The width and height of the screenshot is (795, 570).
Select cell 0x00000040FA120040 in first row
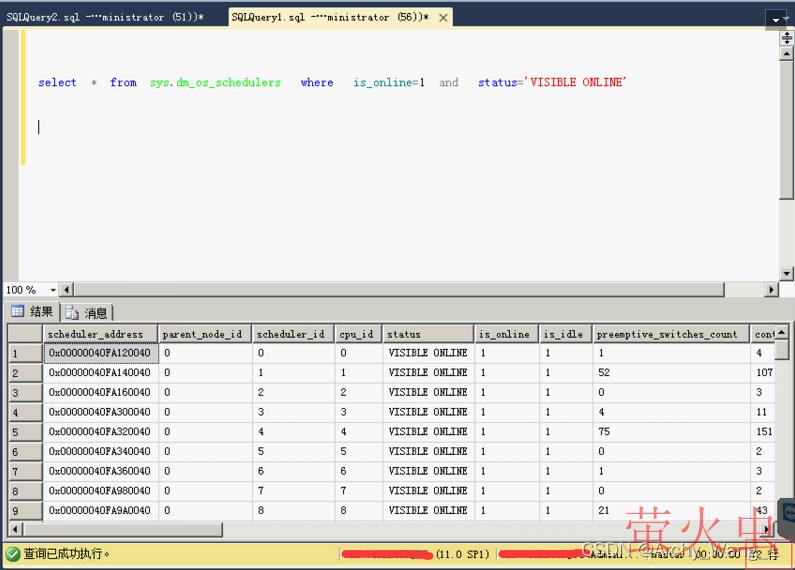99,353
